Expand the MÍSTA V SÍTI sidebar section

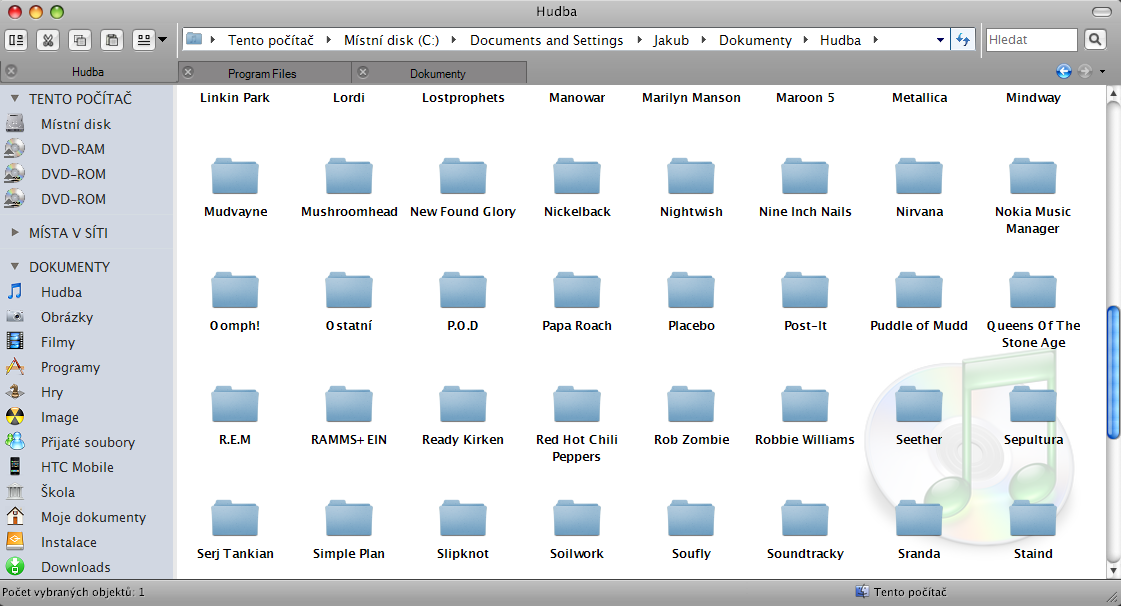pyautogui.click(x=14, y=232)
